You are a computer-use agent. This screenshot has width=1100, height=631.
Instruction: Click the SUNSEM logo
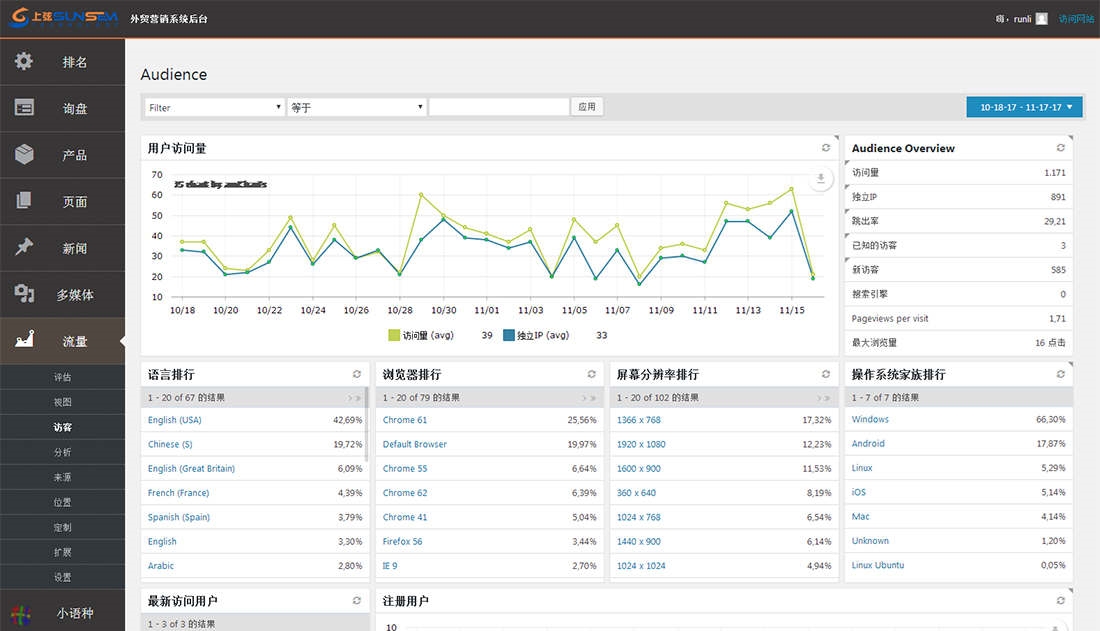click(x=63, y=17)
